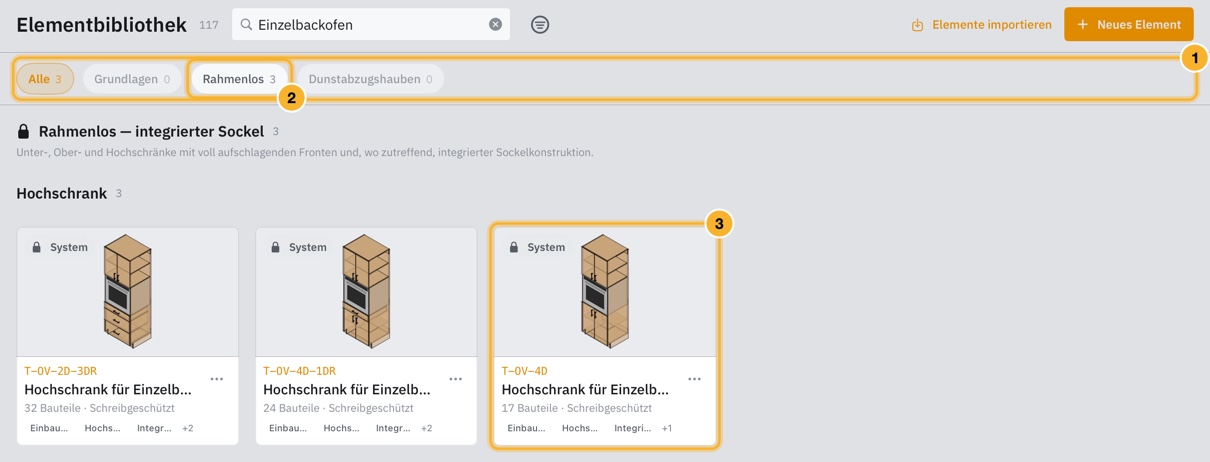This screenshot has width=1210, height=462.
Task: Click the lock icon on T-OV-4D-1DR card
Action: (x=275, y=247)
